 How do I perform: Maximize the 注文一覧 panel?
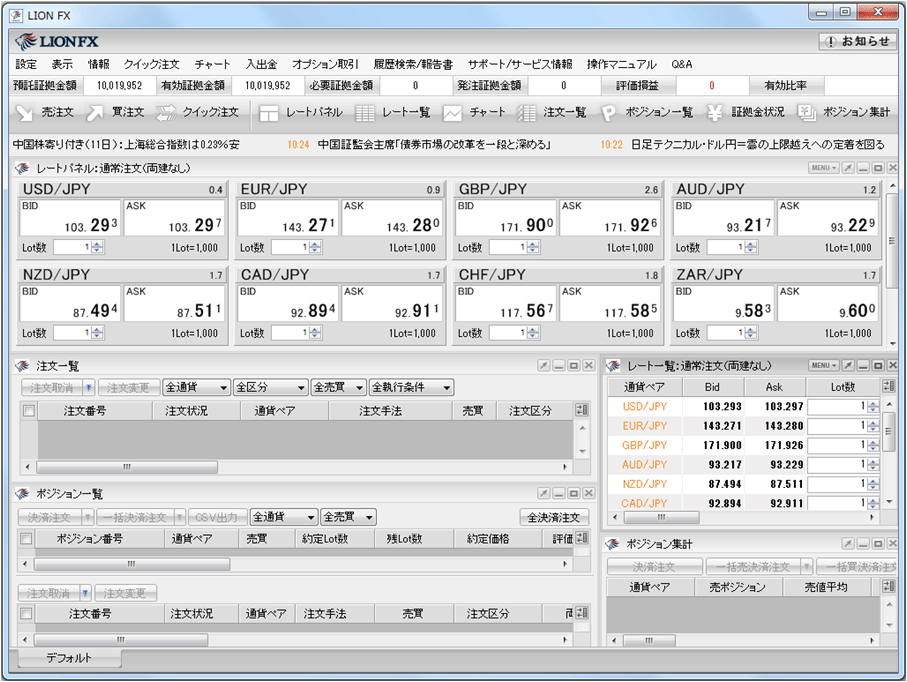point(574,365)
